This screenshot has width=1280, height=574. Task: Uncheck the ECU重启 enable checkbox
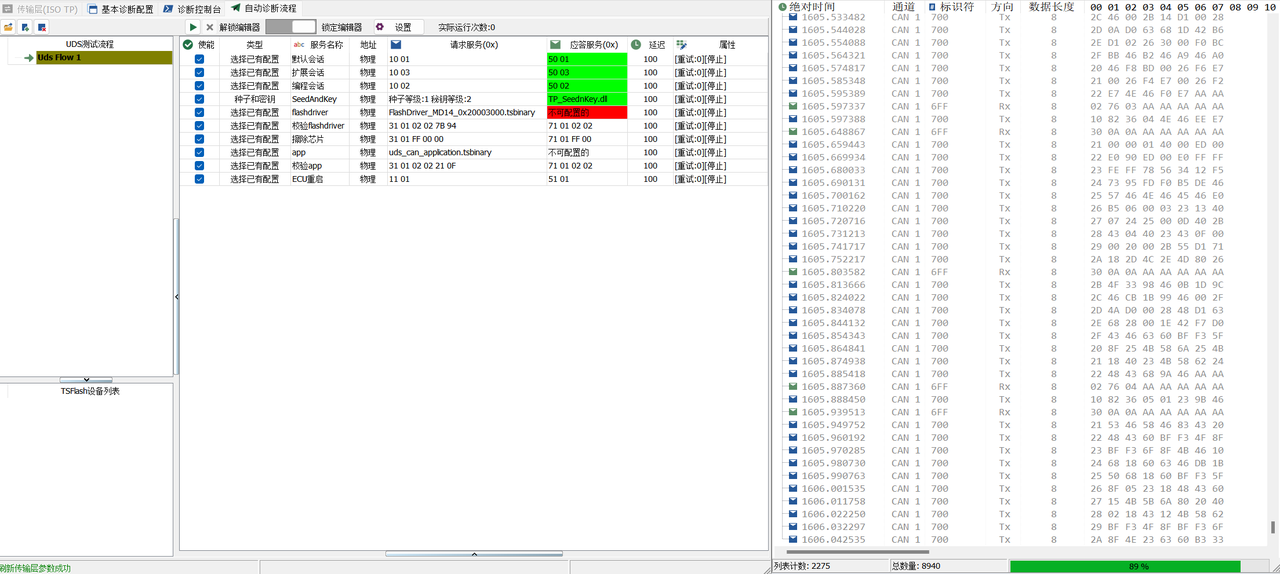200,179
